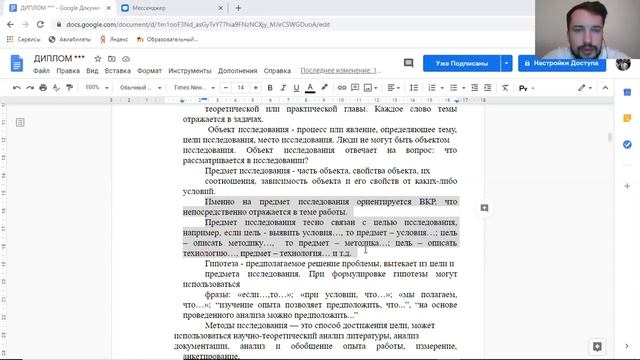This screenshot has height=360, width=640.
Task: Increase font size with plus button
Action: pos(256,88)
